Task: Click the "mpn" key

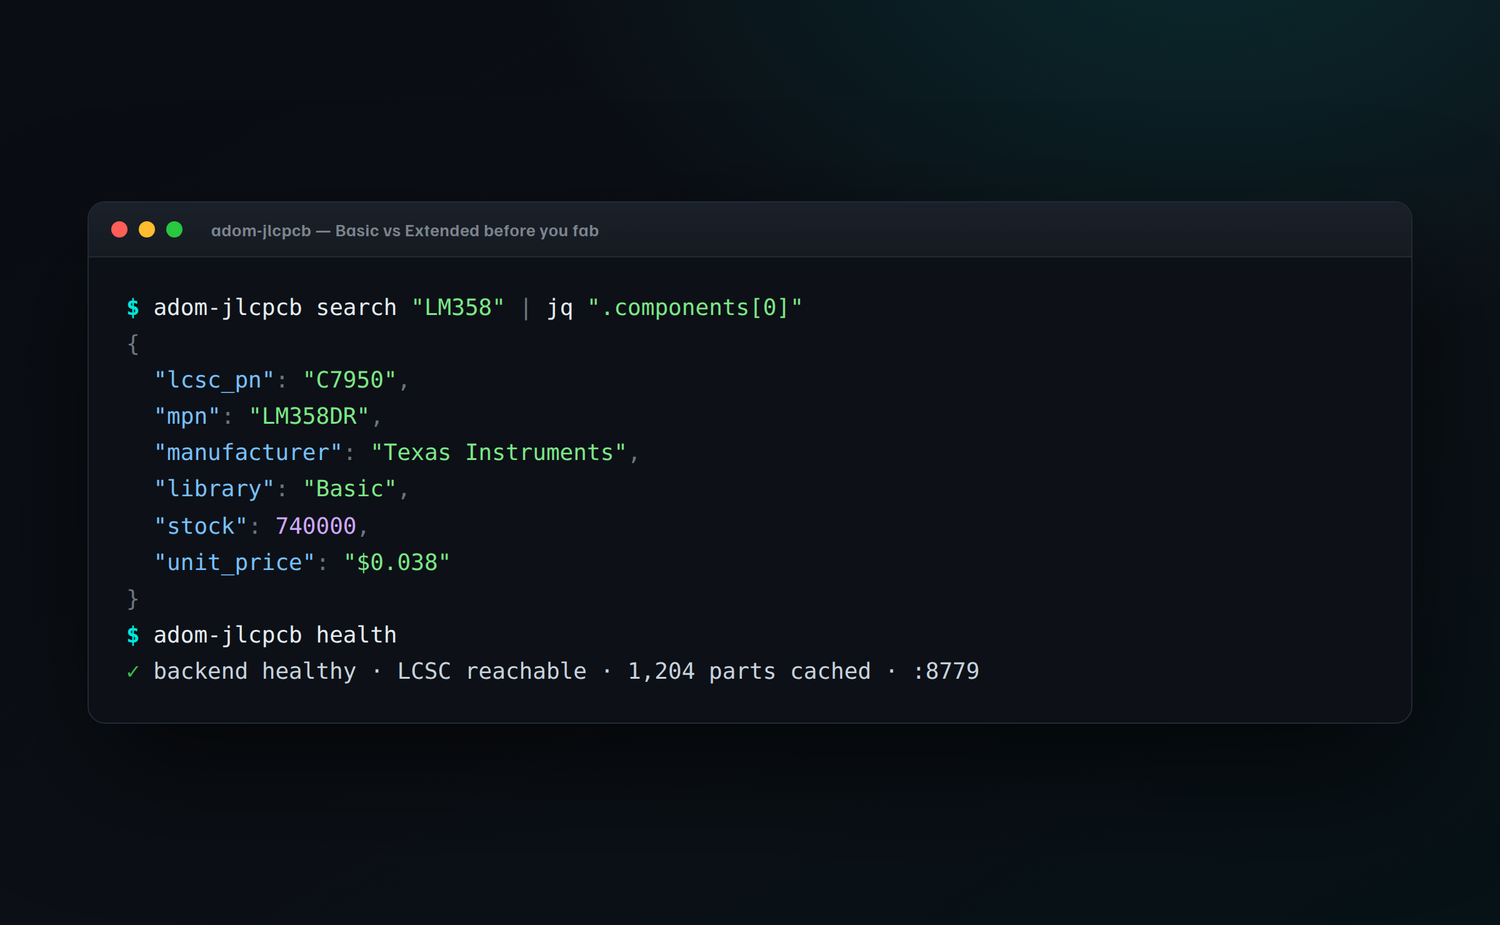Action: [187, 417]
